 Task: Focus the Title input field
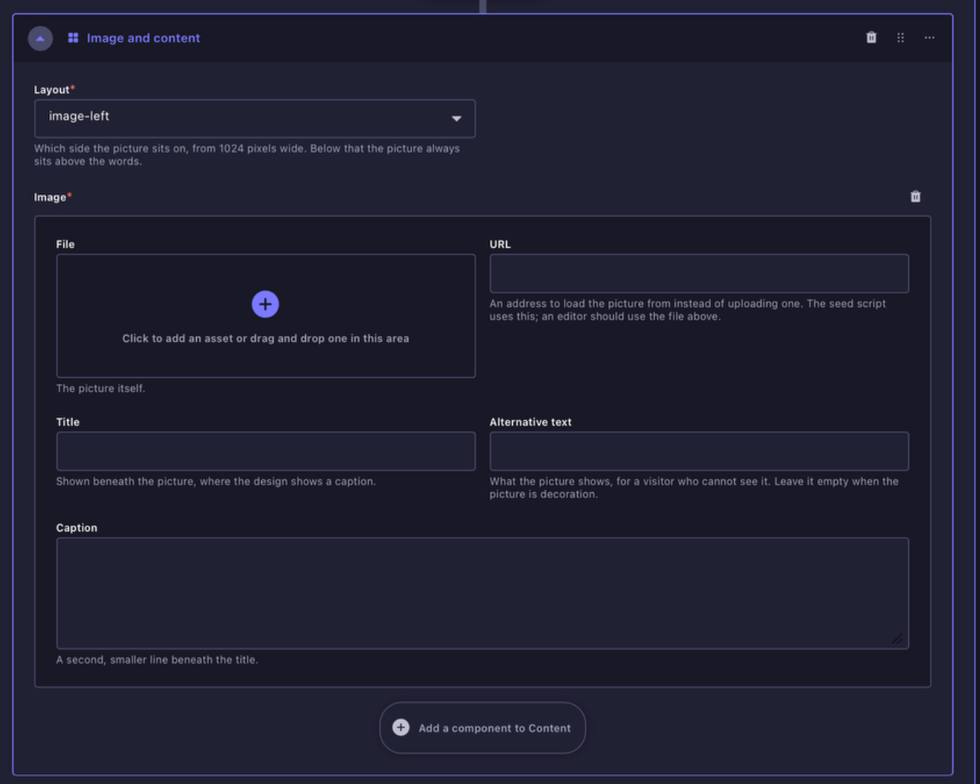point(266,451)
